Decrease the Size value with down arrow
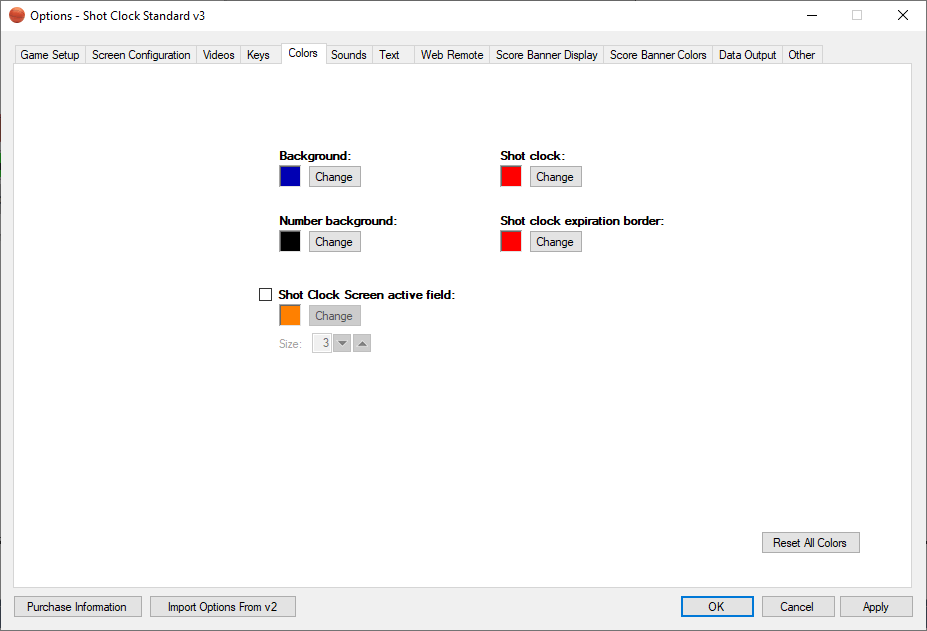Viewport: 927px width, 631px height. [x=342, y=344]
